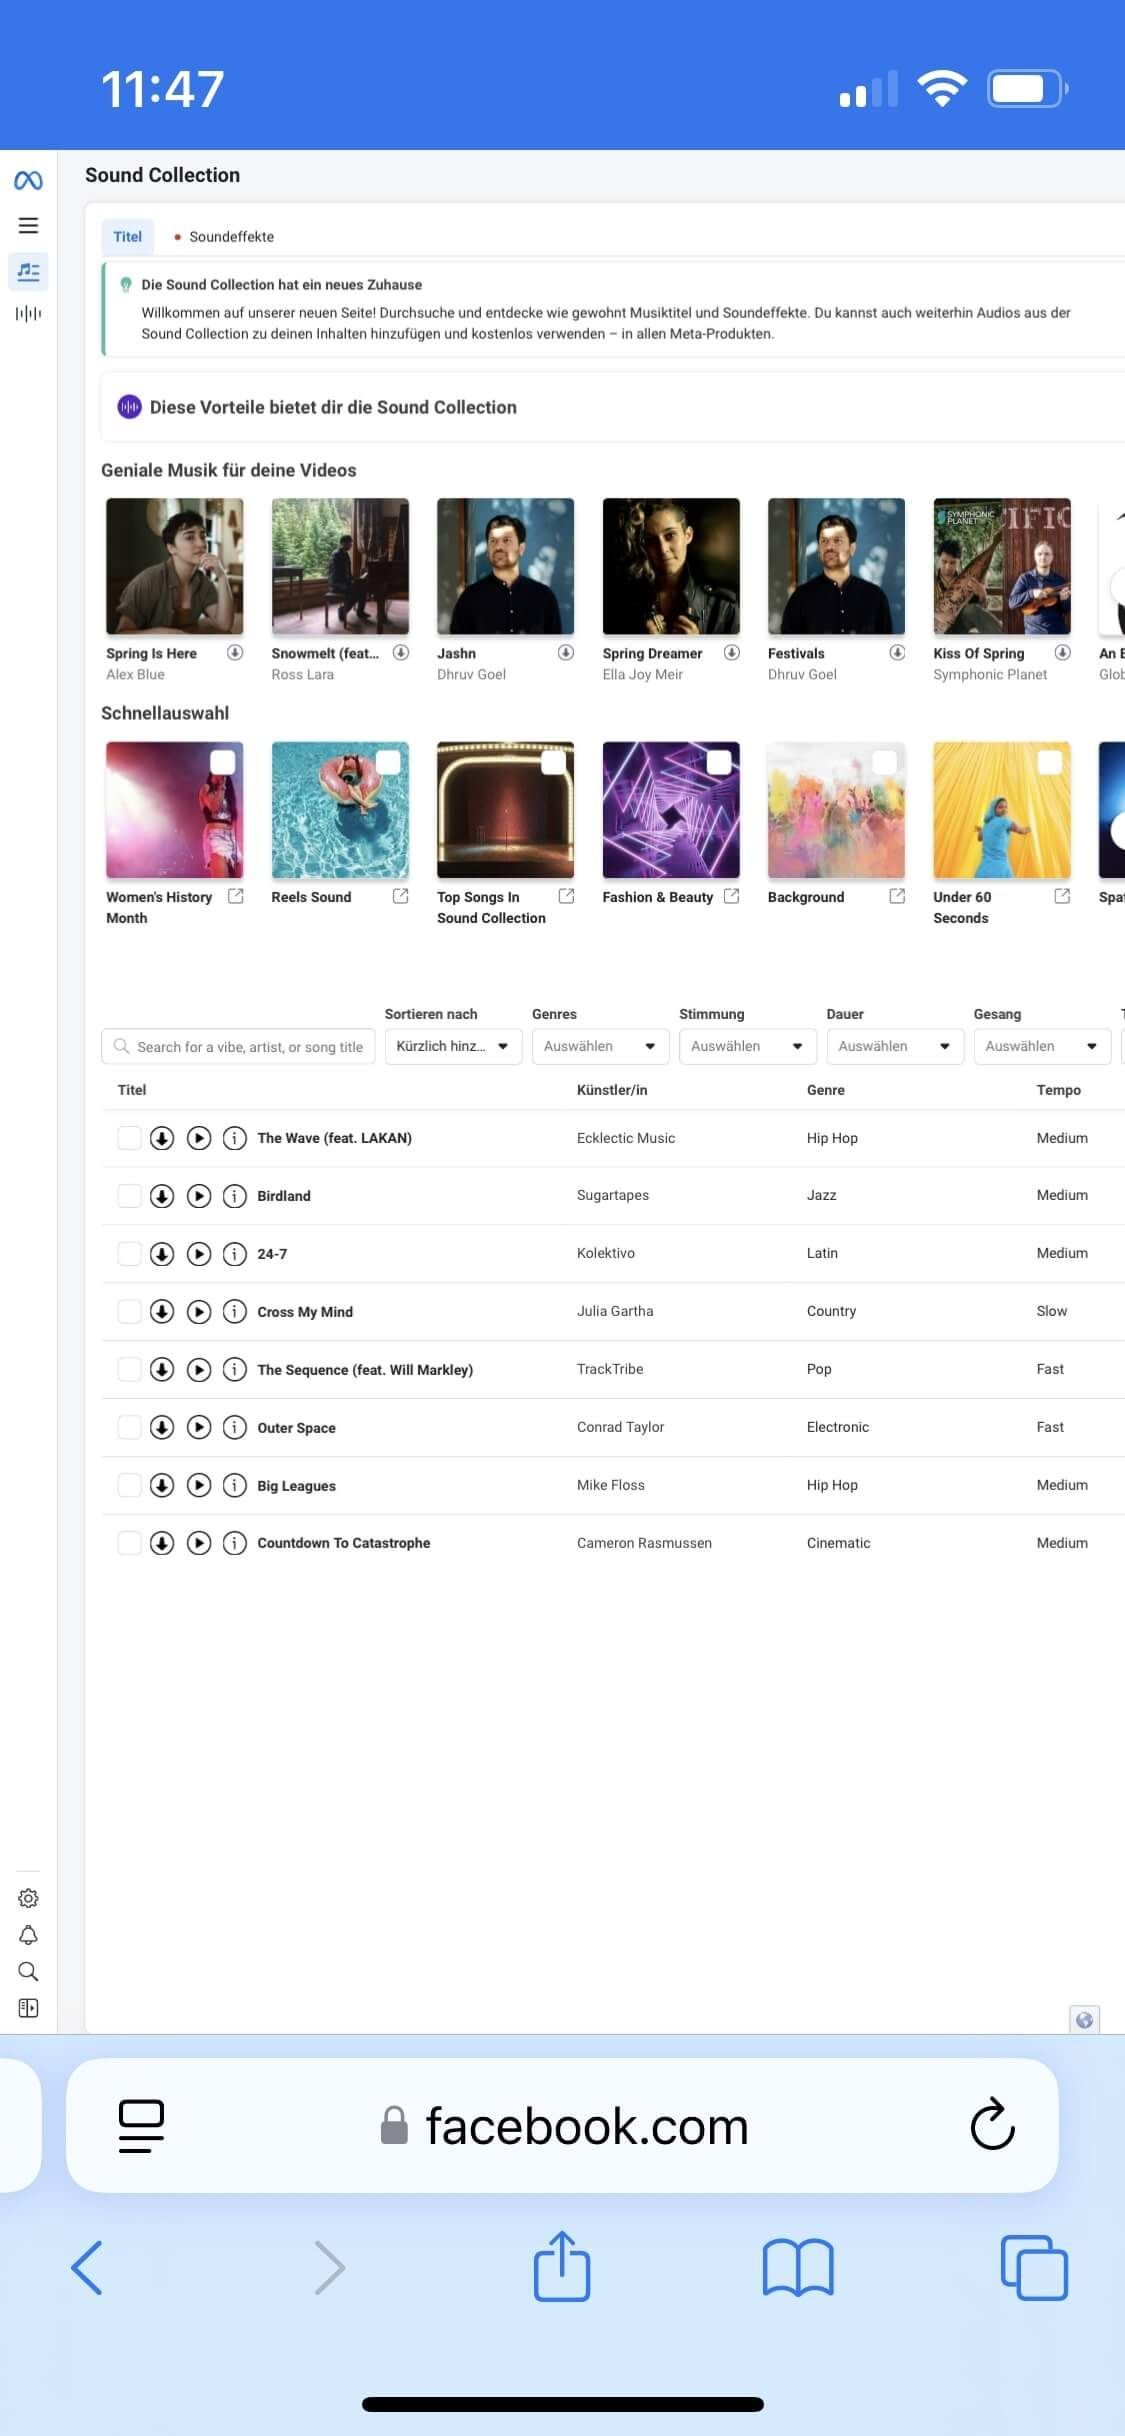Open the Reels Sound pool thumbnail
Viewport: 1125px width, 2436px height.
[340, 809]
